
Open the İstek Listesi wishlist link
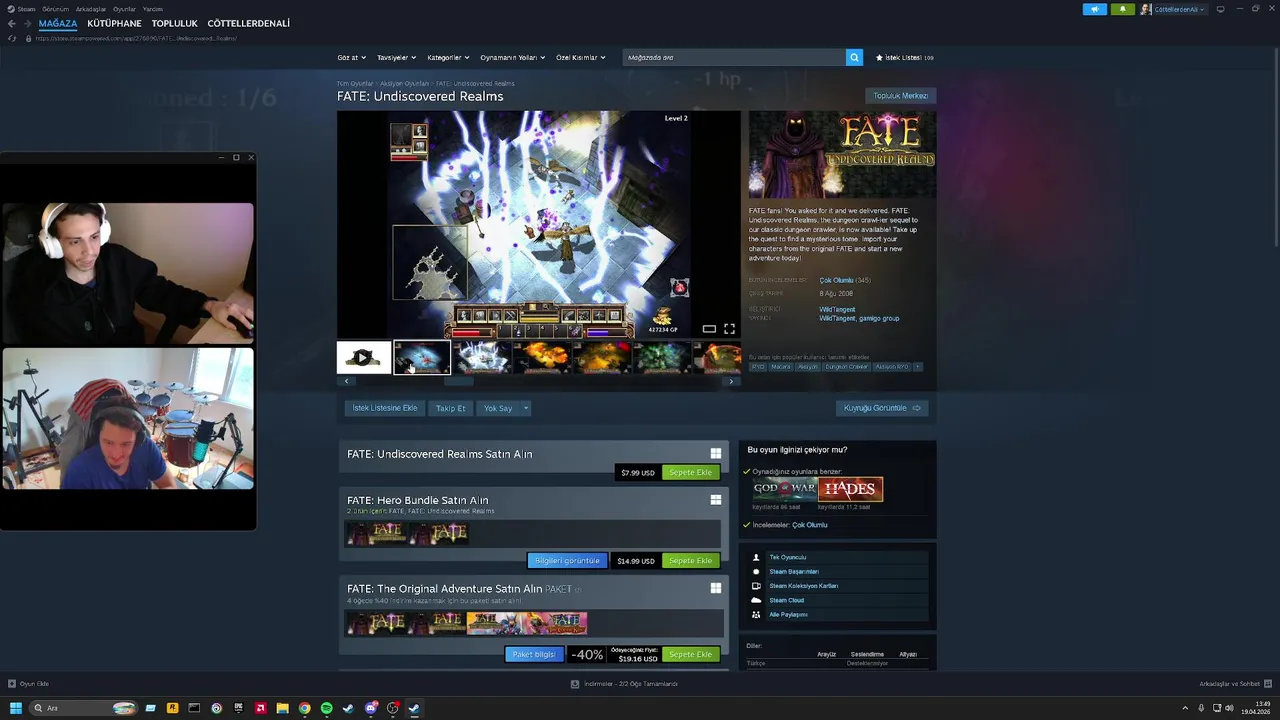904,58
